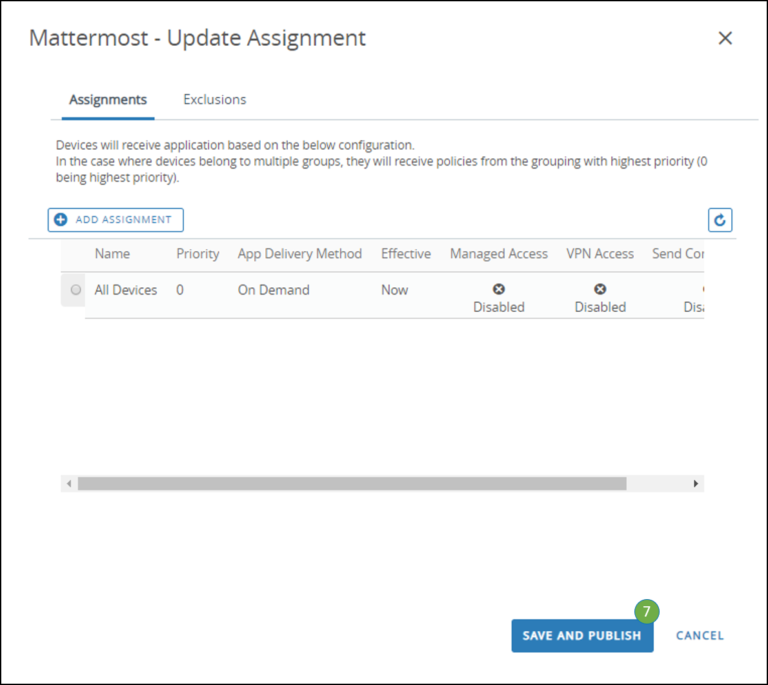Viewport: 768px width, 685px height.
Task: Click the refresh assignments icon
Action: [x=719, y=220]
